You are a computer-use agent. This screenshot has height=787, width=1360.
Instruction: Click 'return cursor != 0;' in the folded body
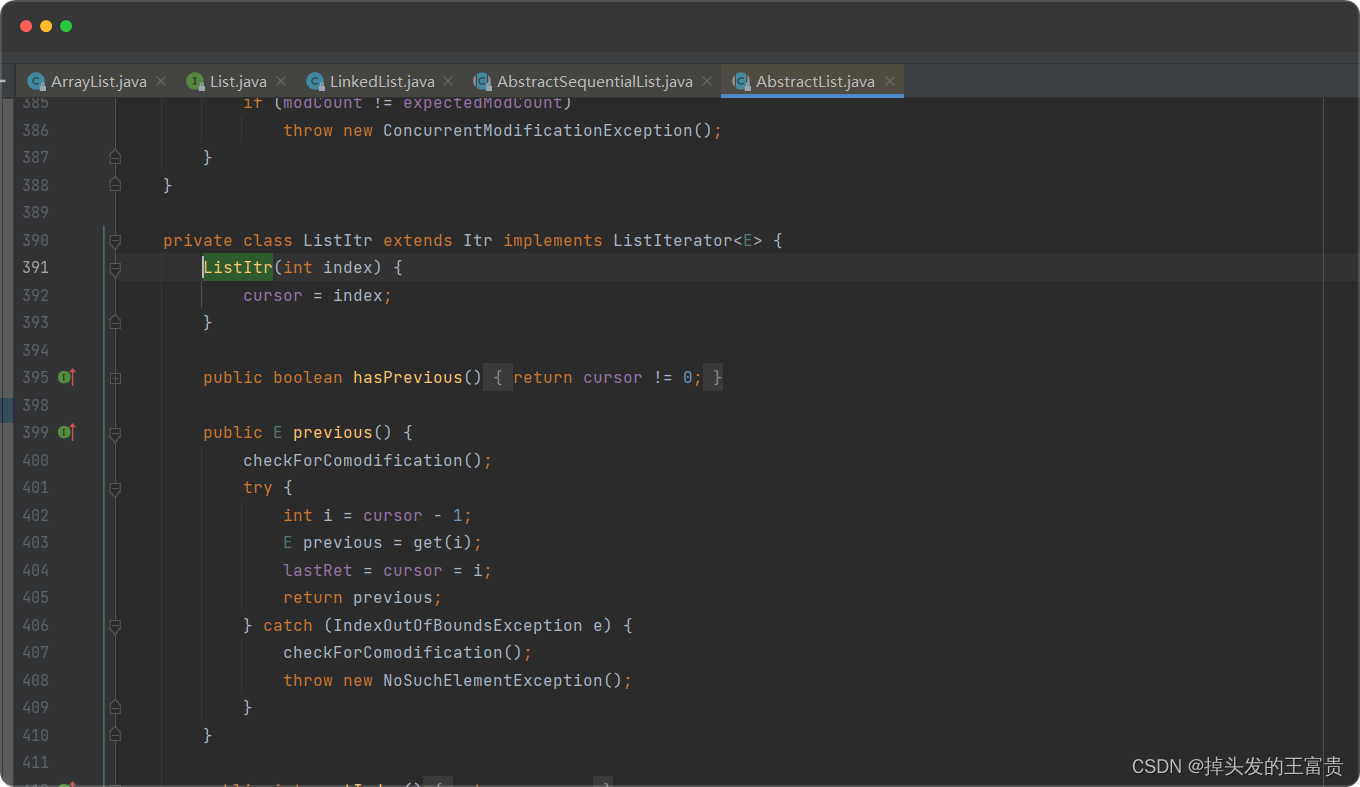[608, 377]
